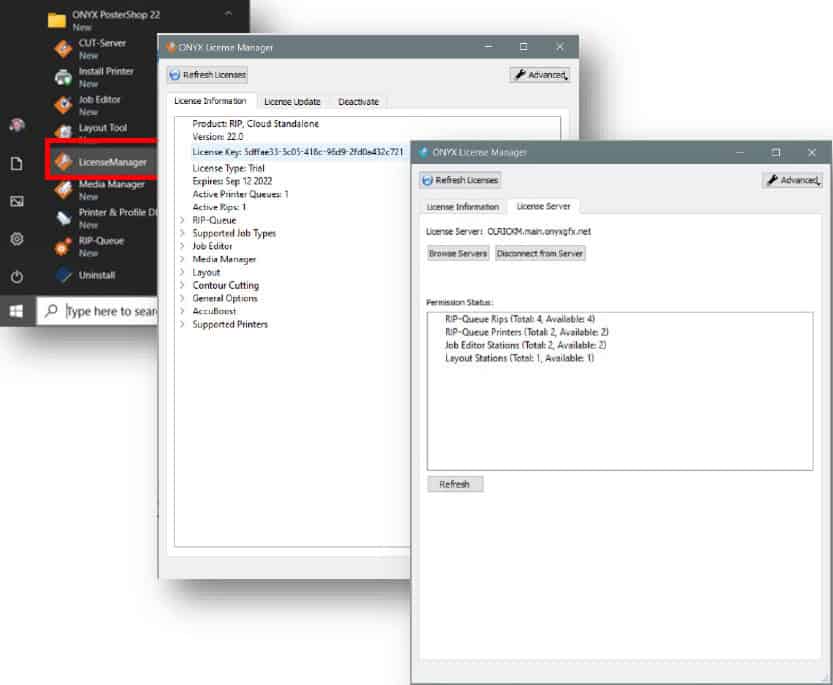Click Refresh below the Permission Status list

(x=455, y=484)
